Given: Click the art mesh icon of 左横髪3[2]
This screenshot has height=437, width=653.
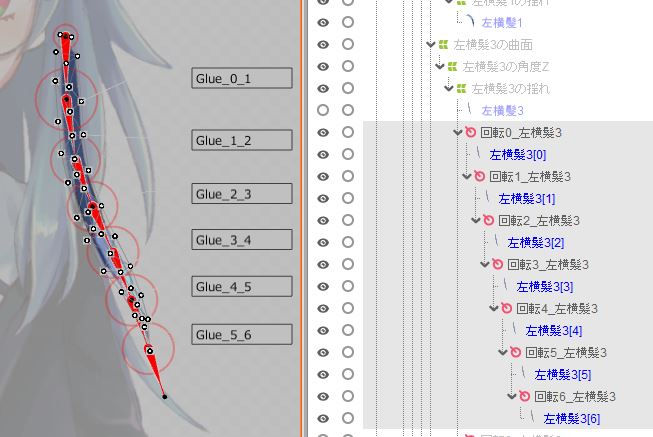Looking at the screenshot, I should click(x=497, y=242).
